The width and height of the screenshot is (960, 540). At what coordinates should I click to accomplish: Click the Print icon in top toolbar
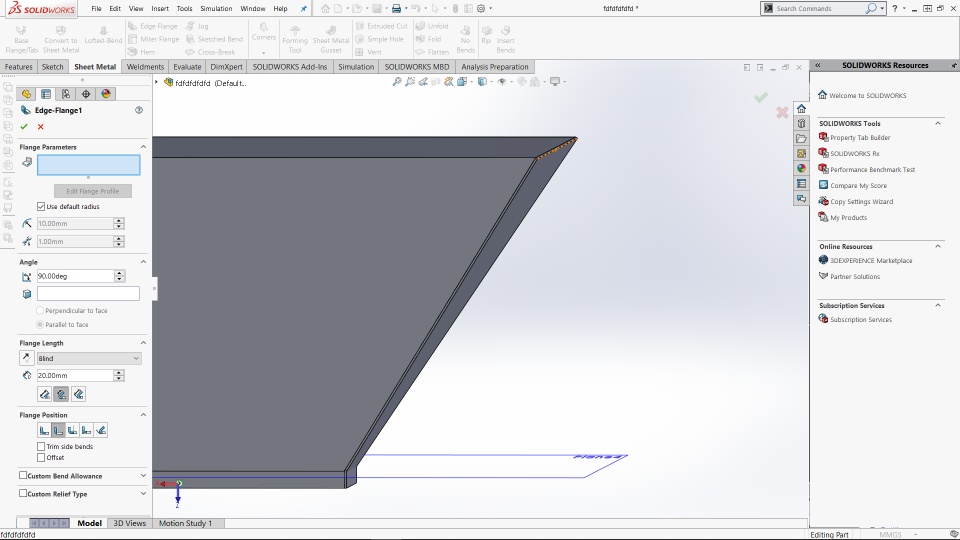pyautogui.click(x=396, y=9)
